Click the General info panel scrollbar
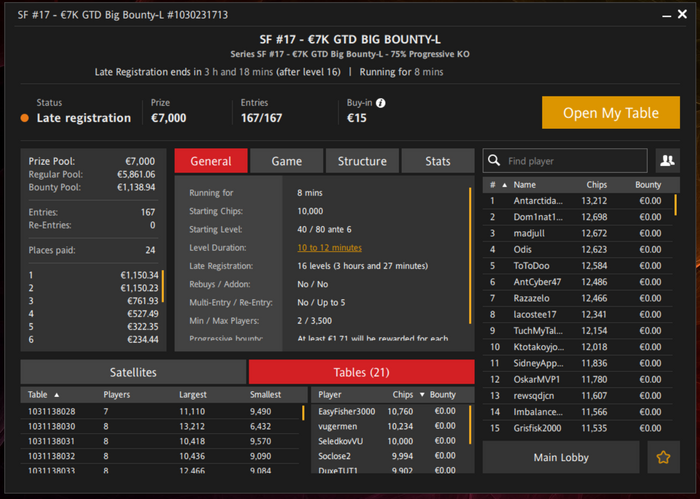 (x=470, y=256)
